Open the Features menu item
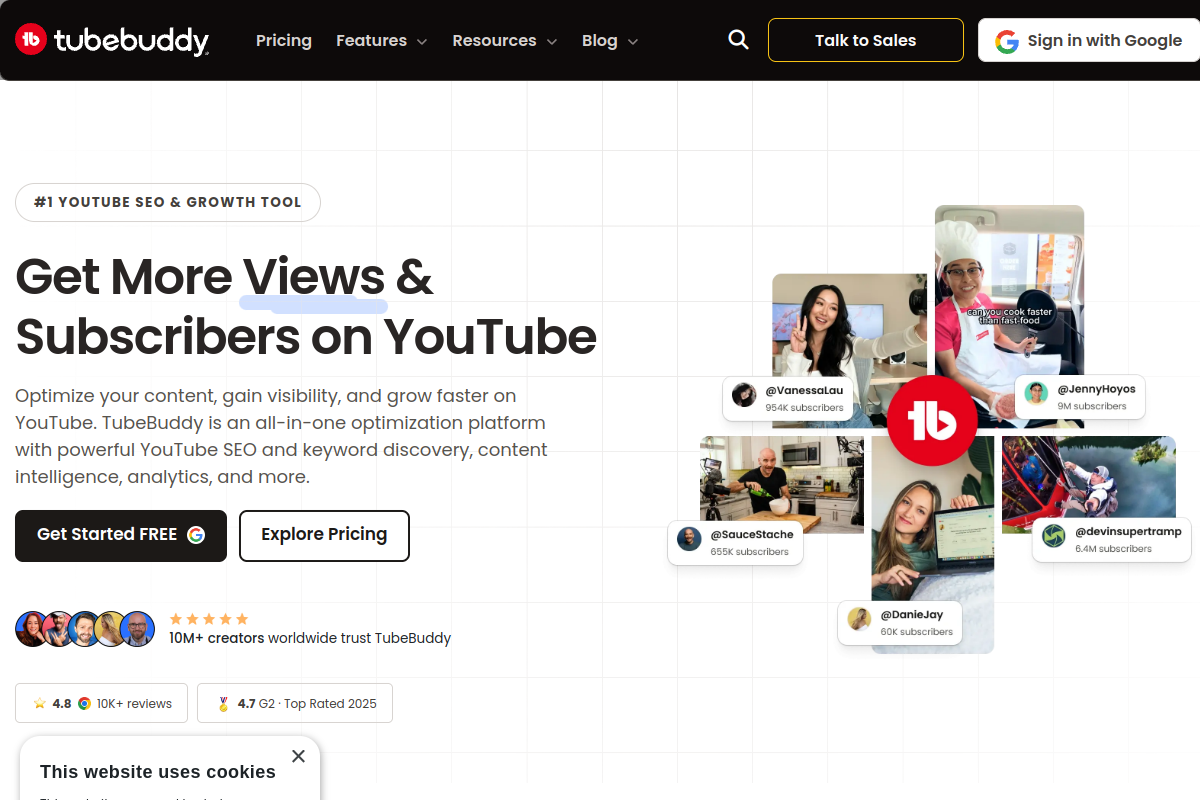Viewport: 1200px width, 800px height. pos(371,40)
